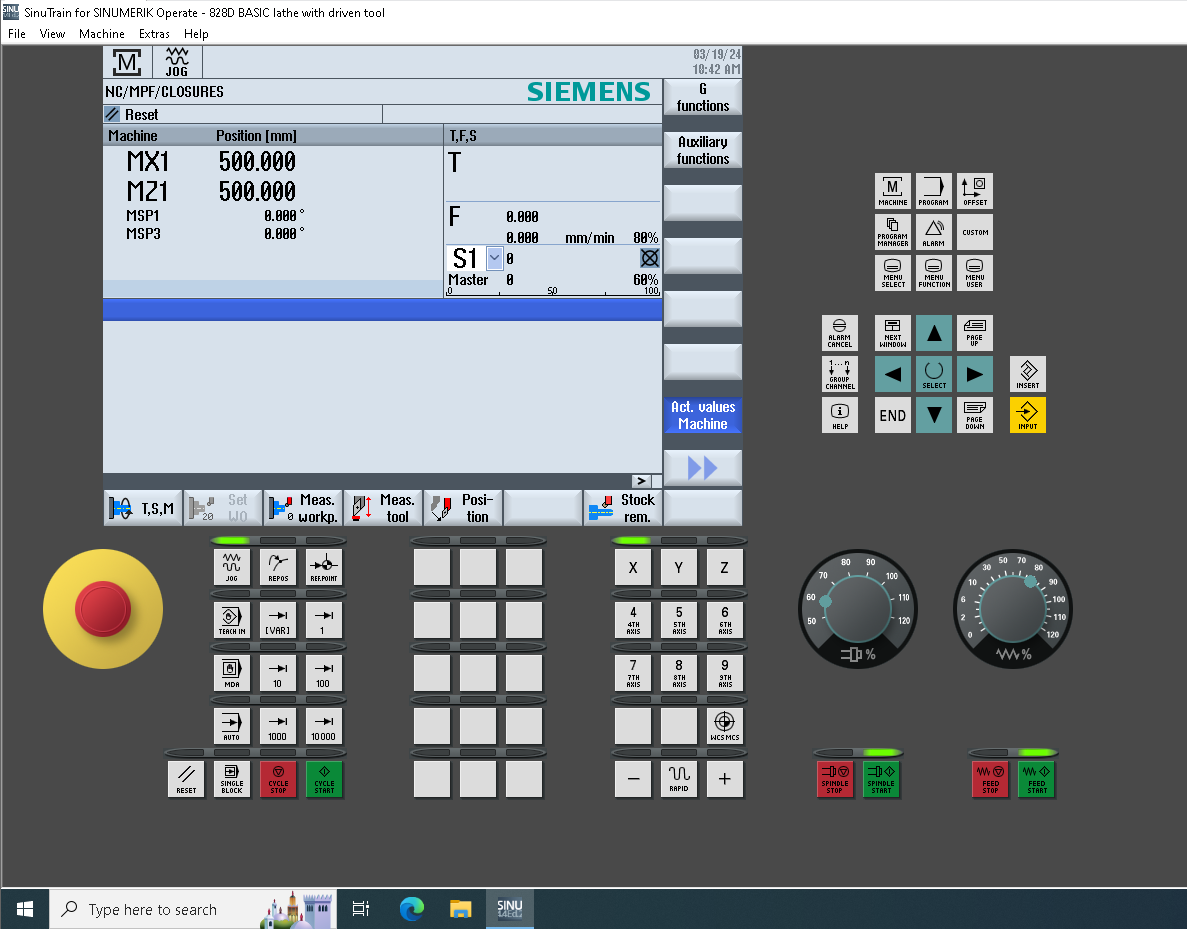
Task: Adjust the feed override dial
Action: click(x=1013, y=608)
